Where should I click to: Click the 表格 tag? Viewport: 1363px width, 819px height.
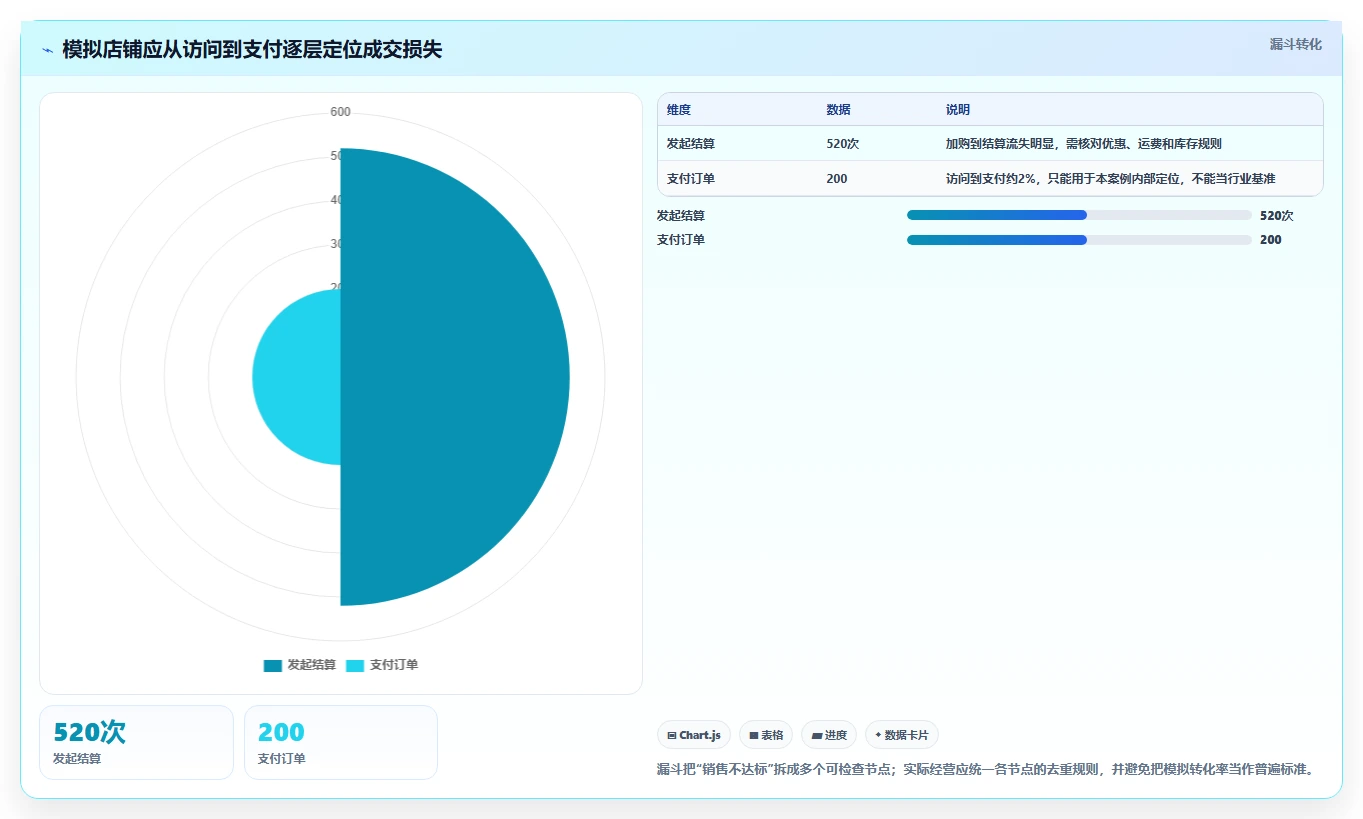(x=766, y=735)
